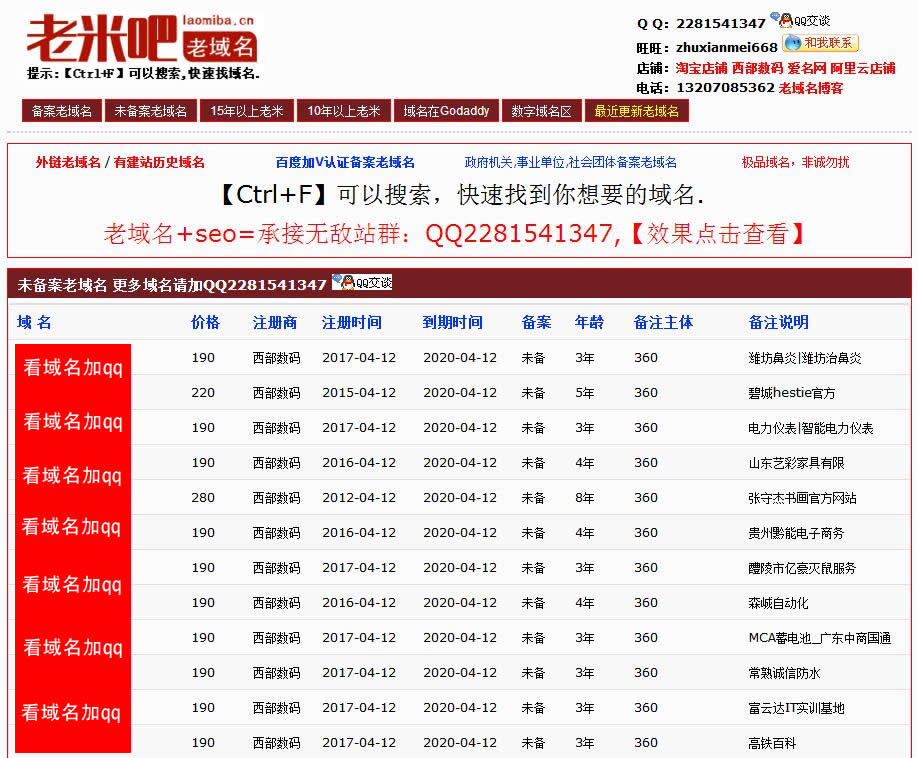Click the 外链老域名 / 有建站历史域名 link
918x758 pixels.
click(x=120, y=162)
